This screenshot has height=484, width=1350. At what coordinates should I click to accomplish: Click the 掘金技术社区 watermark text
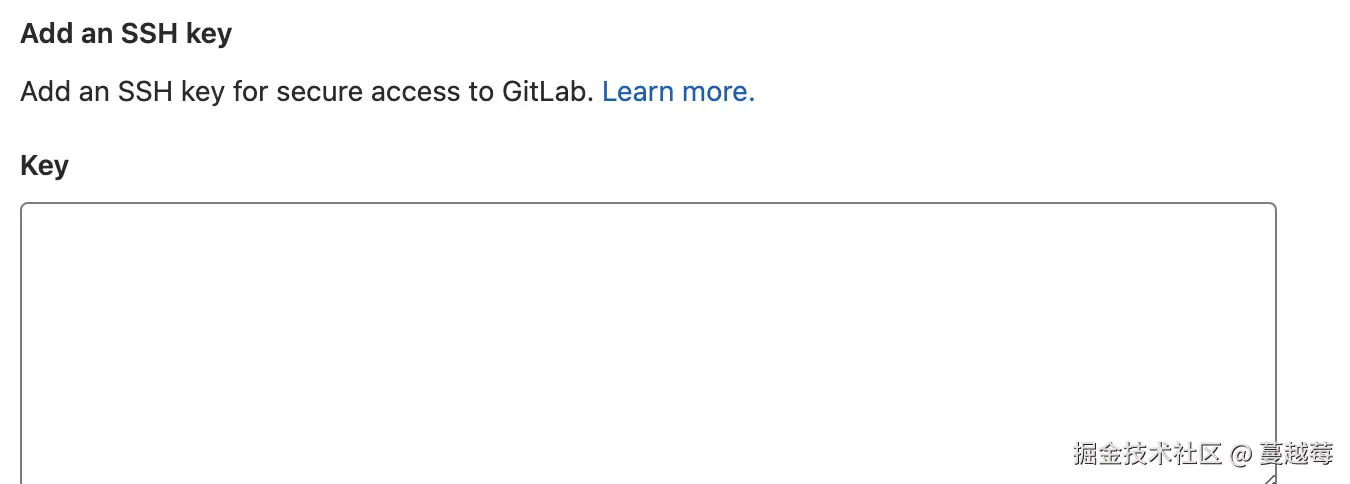(1148, 454)
